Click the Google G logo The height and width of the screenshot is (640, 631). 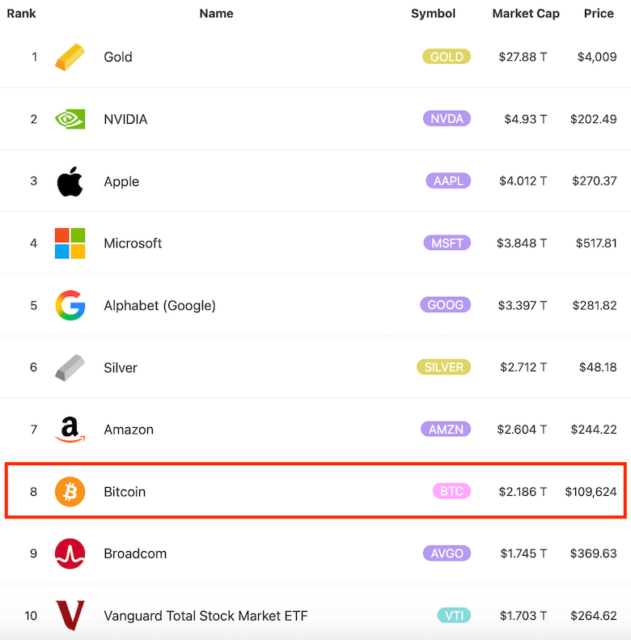tap(69, 305)
